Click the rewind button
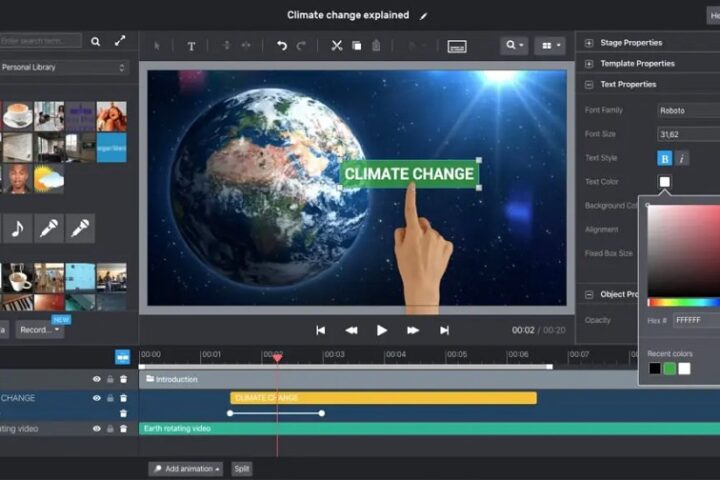Image resolution: width=720 pixels, height=480 pixels. (351, 330)
